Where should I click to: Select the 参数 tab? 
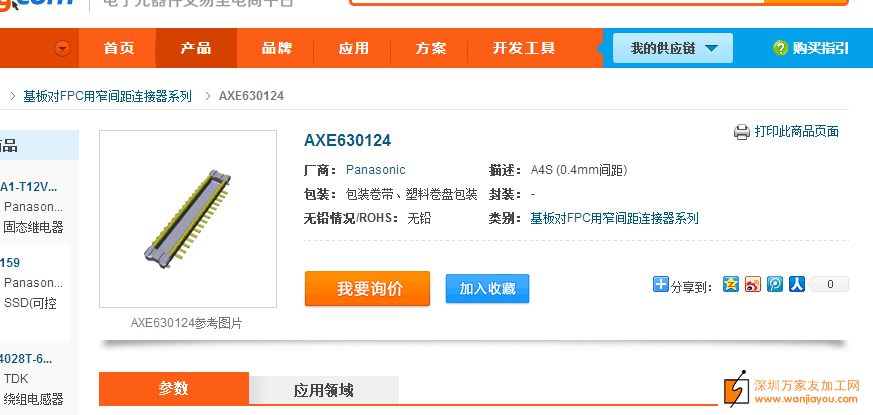[173, 389]
